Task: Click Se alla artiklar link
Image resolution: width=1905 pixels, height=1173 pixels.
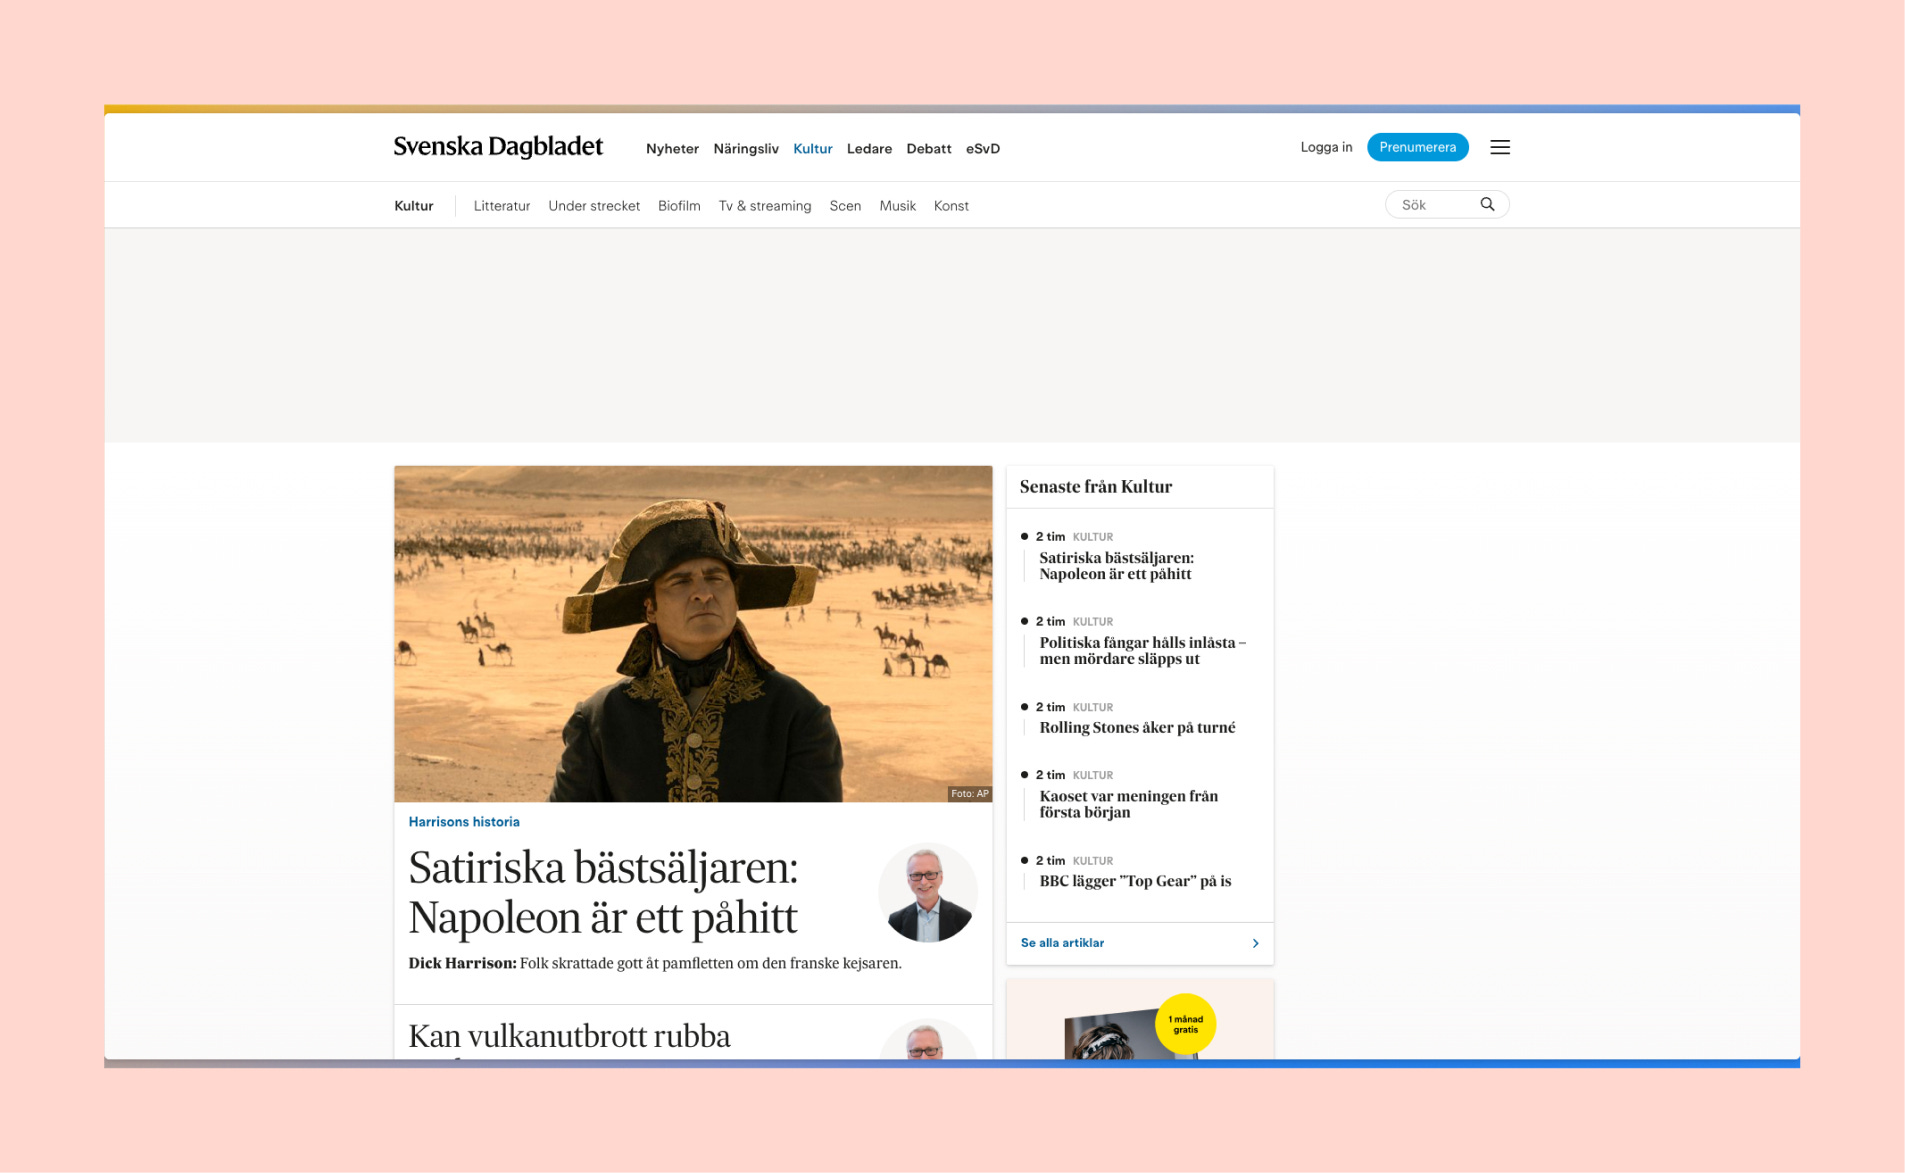Action: pos(1062,943)
